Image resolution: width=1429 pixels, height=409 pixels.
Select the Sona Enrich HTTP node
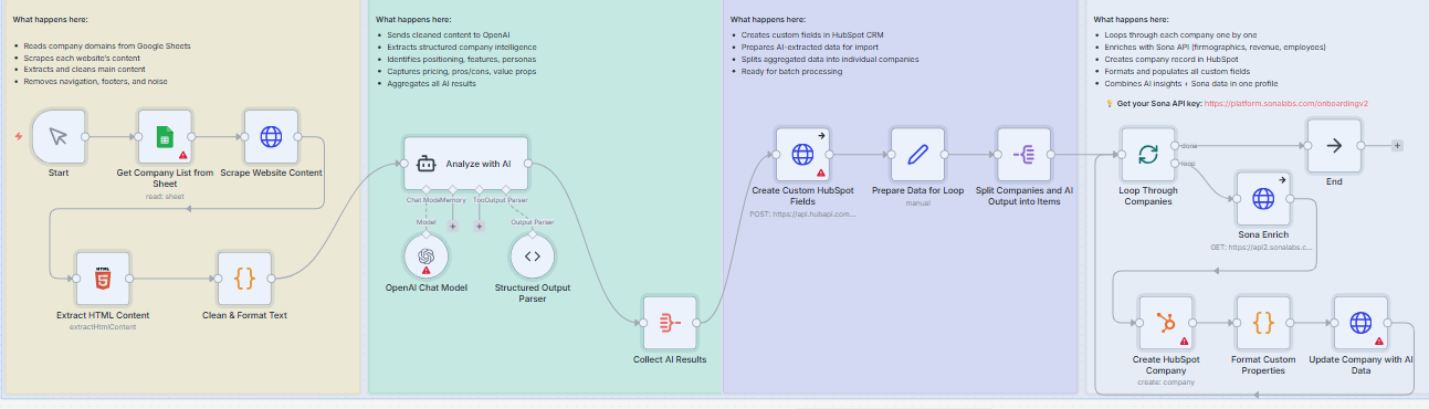pyautogui.click(x=1263, y=199)
